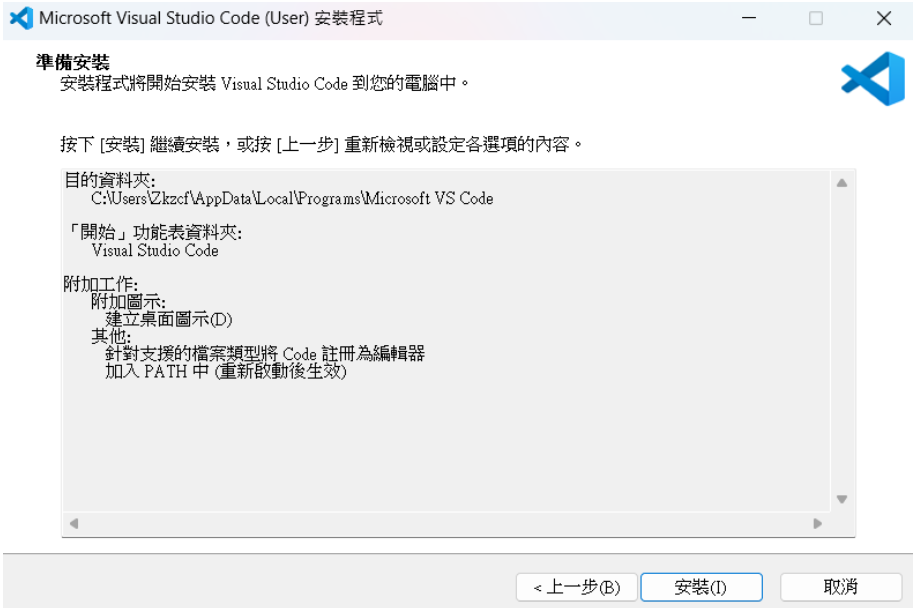
Task: Click the 附加工作 heading line
Action: coord(101,284)
